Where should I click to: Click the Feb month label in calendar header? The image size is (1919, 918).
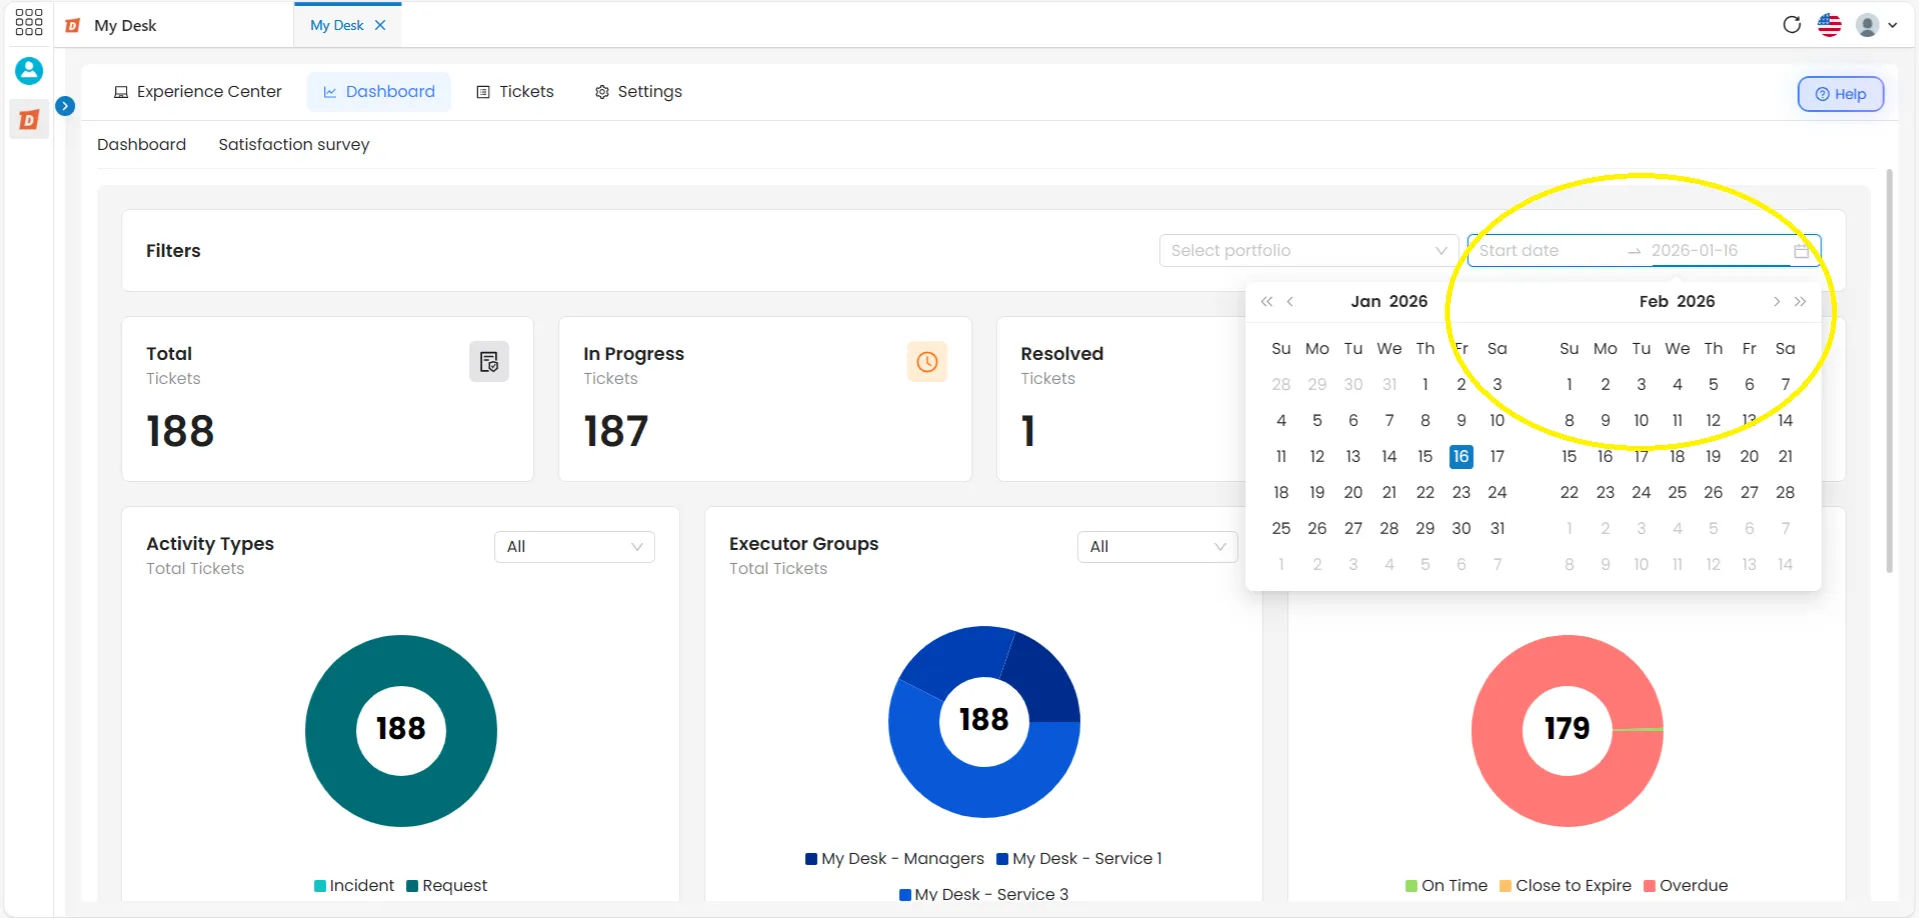(x=1654, y=301)
